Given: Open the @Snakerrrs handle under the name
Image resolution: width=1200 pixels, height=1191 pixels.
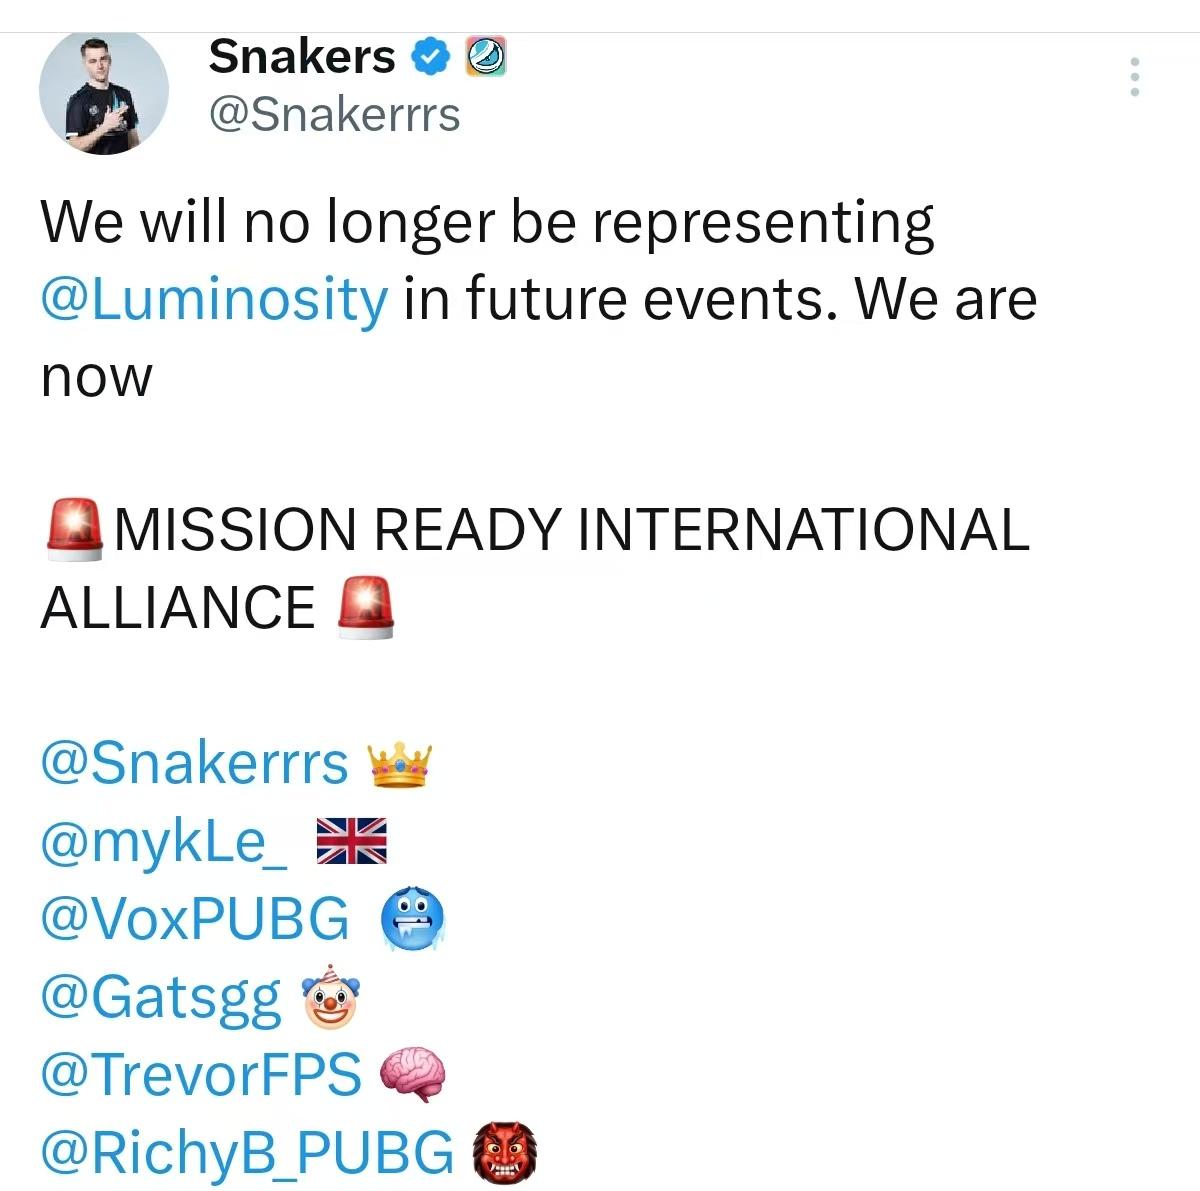Looking at the screenshot, I should coord(334,114).
